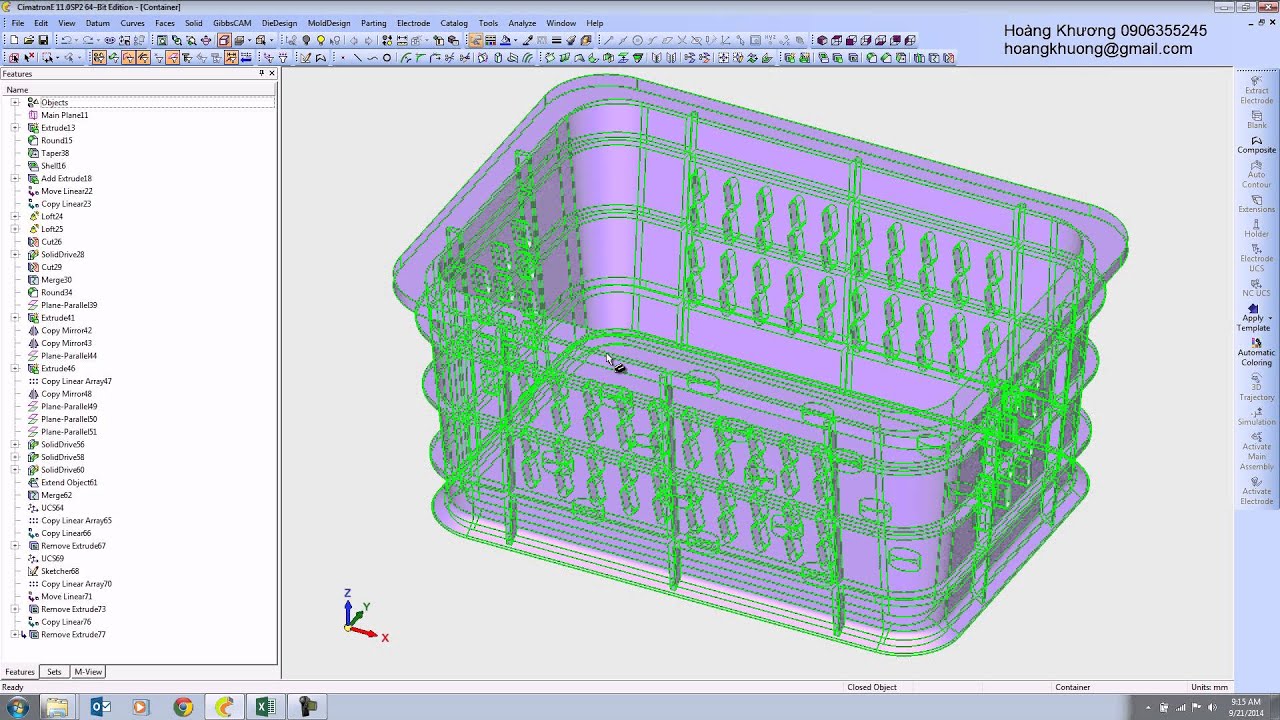Image resolution: width=1280 pixels, height=720 pixels.
Task: Click the Open file folder icon
Action: pos(29,41)
